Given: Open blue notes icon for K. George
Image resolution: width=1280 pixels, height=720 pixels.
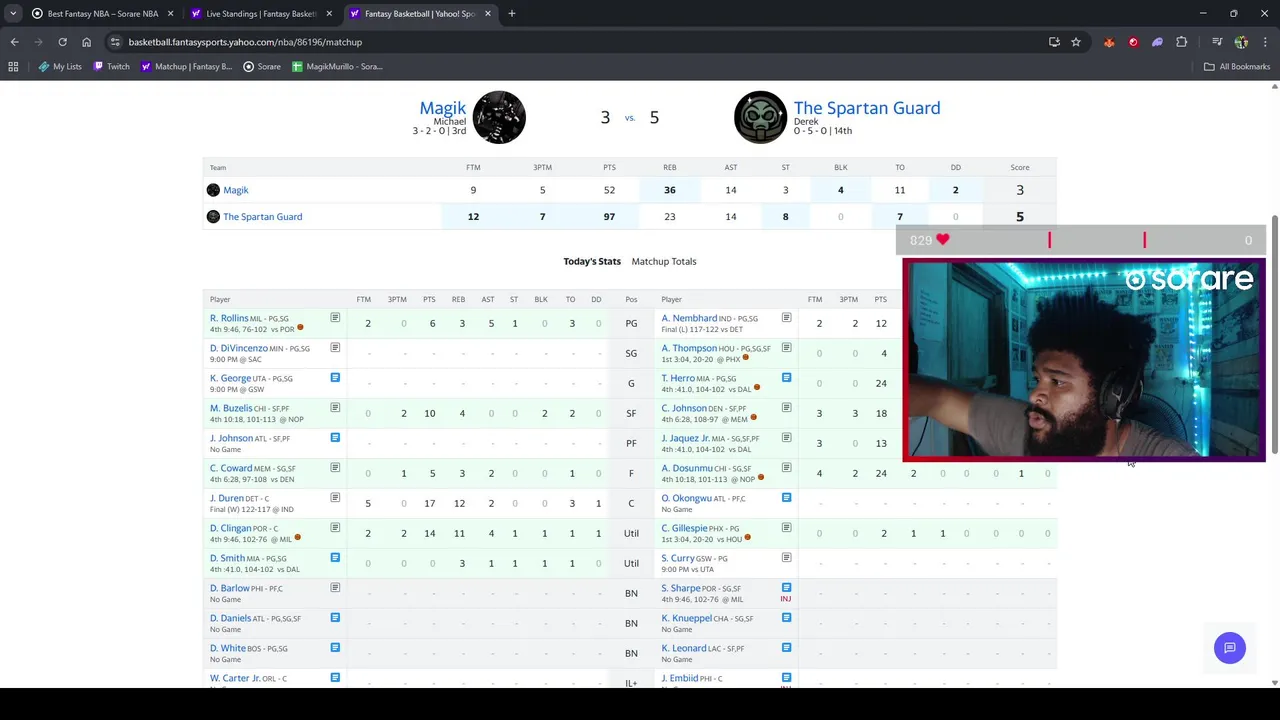Looking at the screenshot, I should coord(335,378).
